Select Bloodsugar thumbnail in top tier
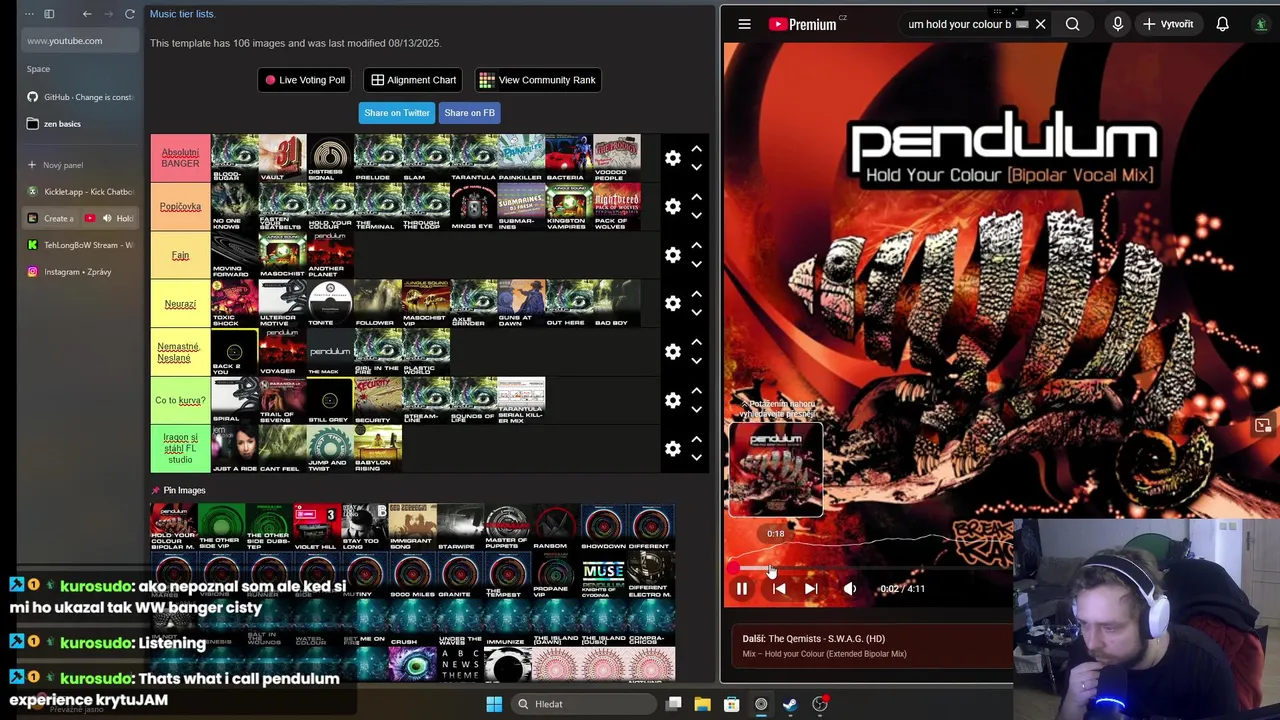 (x=234, y=158)
